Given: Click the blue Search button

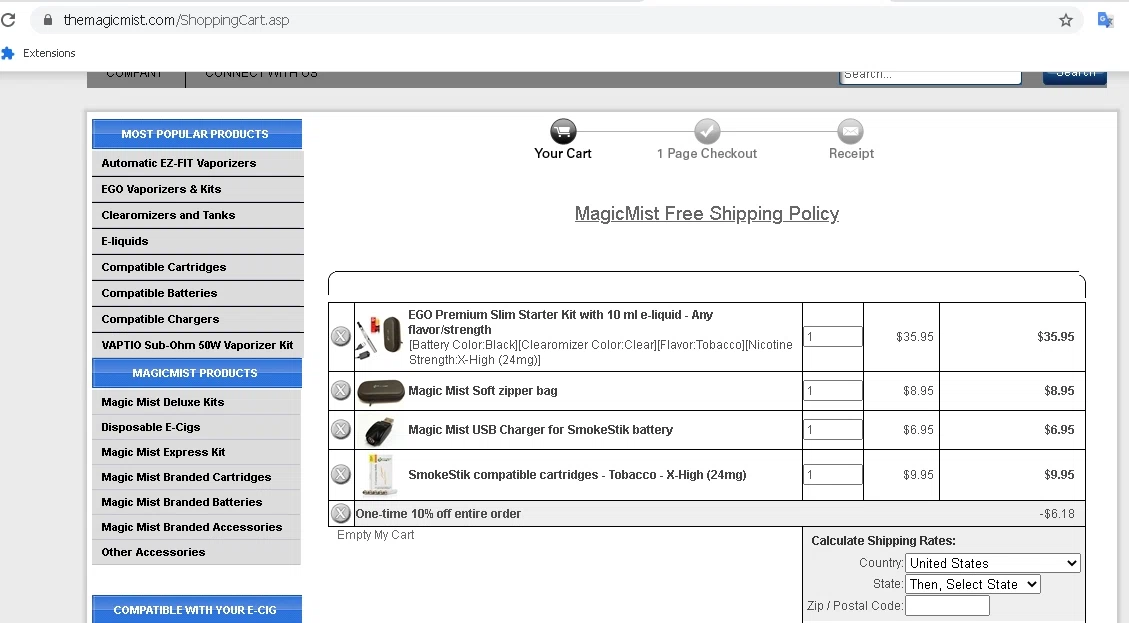Looking at the screenshot, I should click(1075, 76).
